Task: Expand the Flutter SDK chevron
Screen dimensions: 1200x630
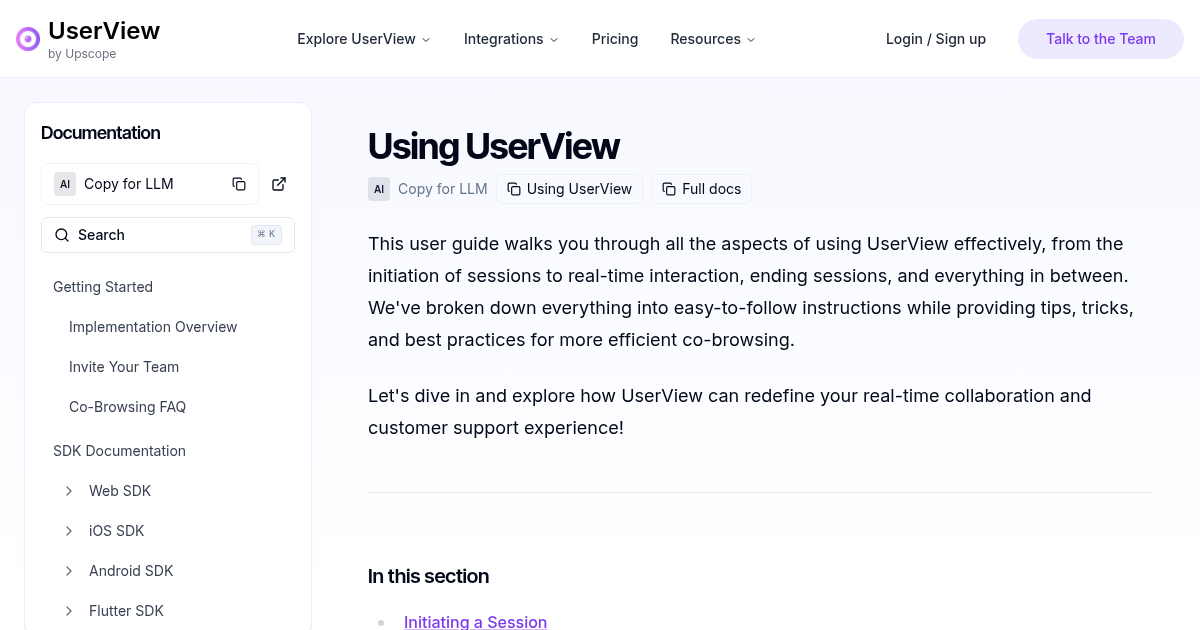Action: tap(69, 611)
